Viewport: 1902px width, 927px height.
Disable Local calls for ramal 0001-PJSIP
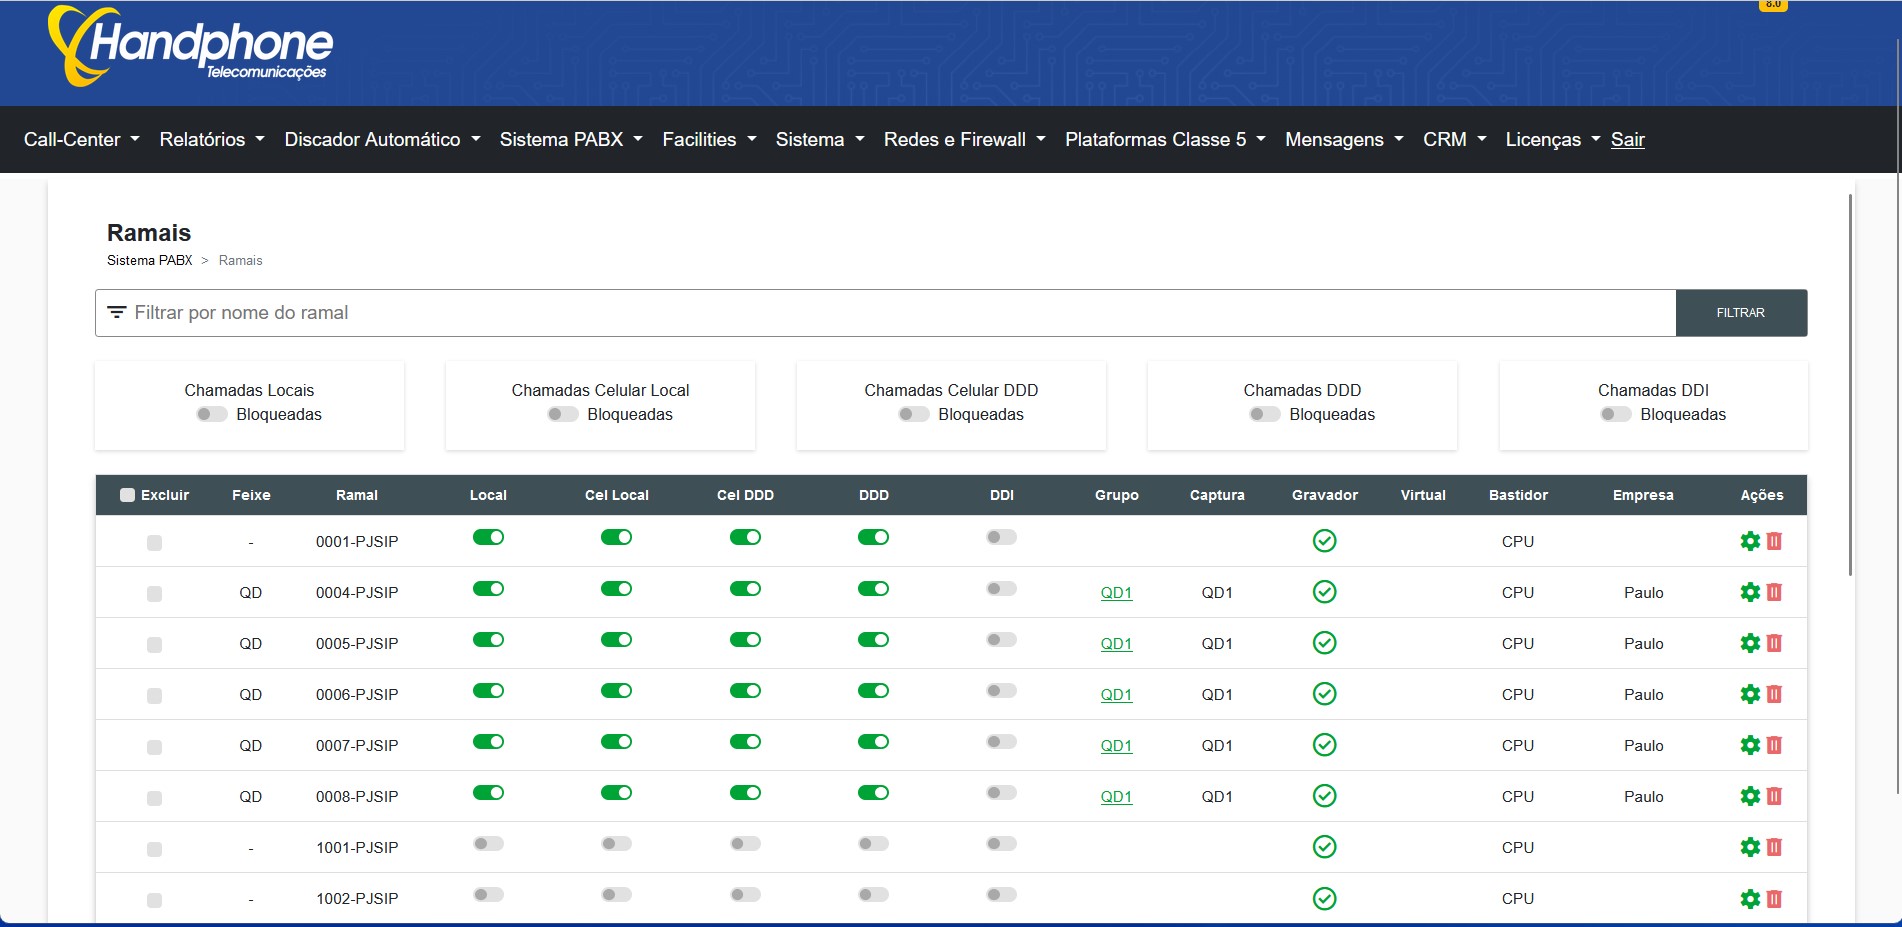(488, 538)
